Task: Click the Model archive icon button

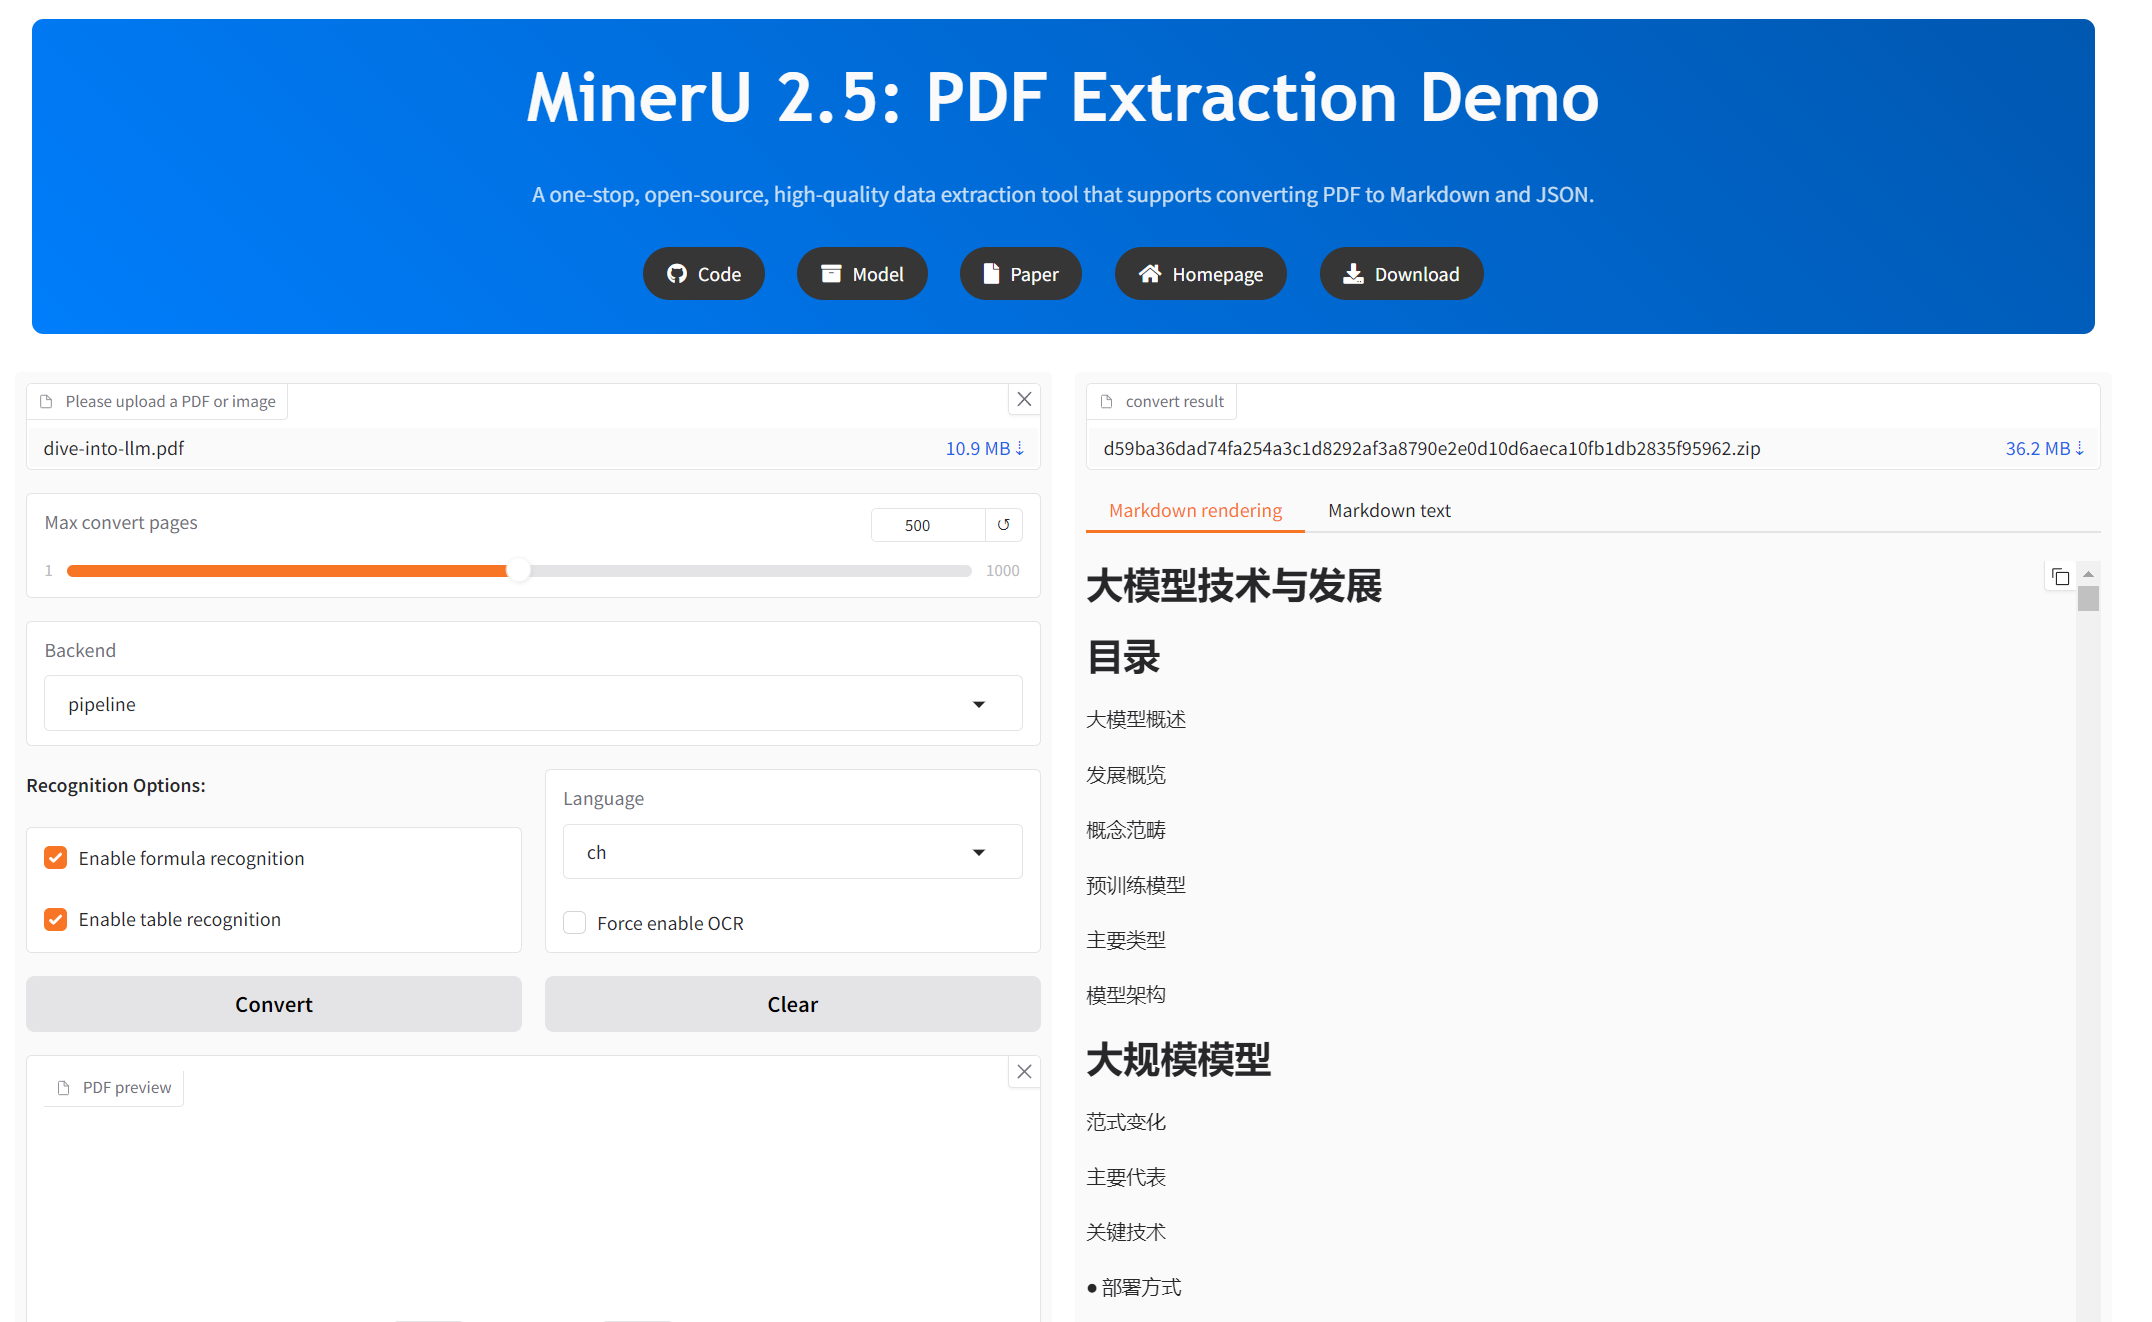Action: 831,273
